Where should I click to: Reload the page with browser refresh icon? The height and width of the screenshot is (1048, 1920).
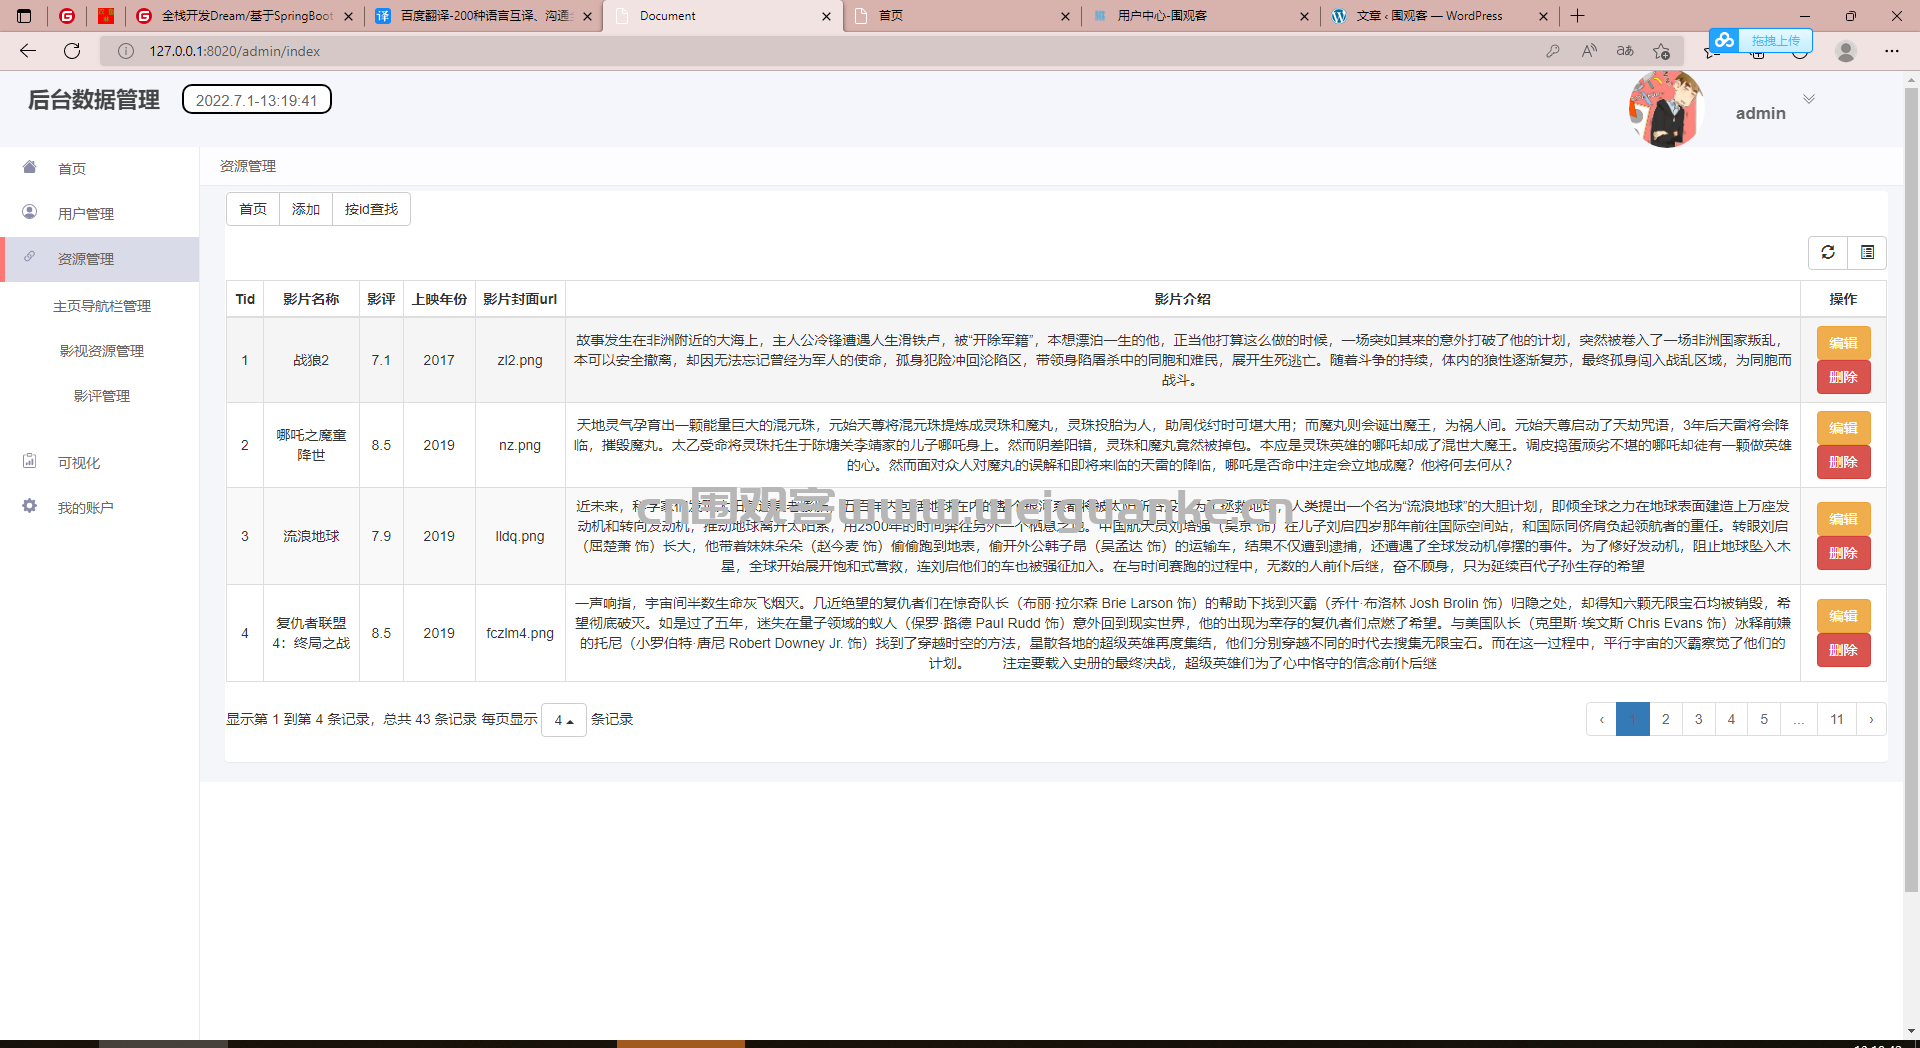(x=72, y=51)
